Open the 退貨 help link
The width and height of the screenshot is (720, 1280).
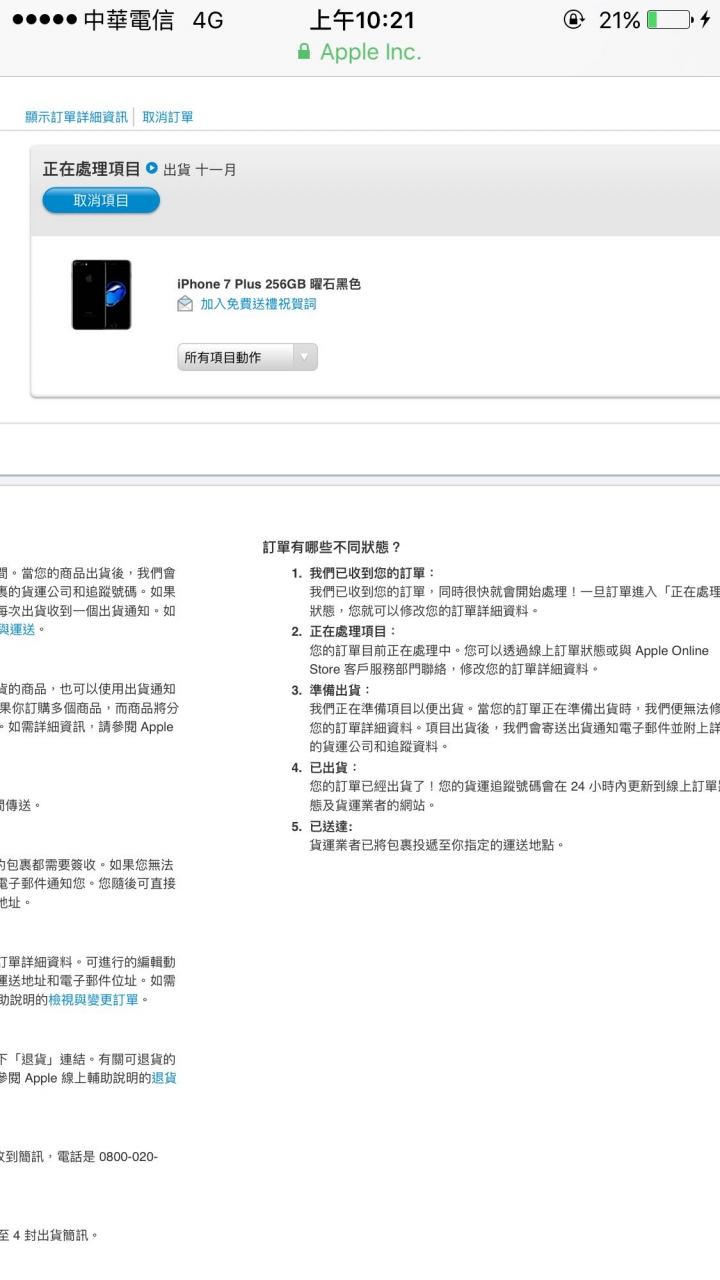(164, 1078)
